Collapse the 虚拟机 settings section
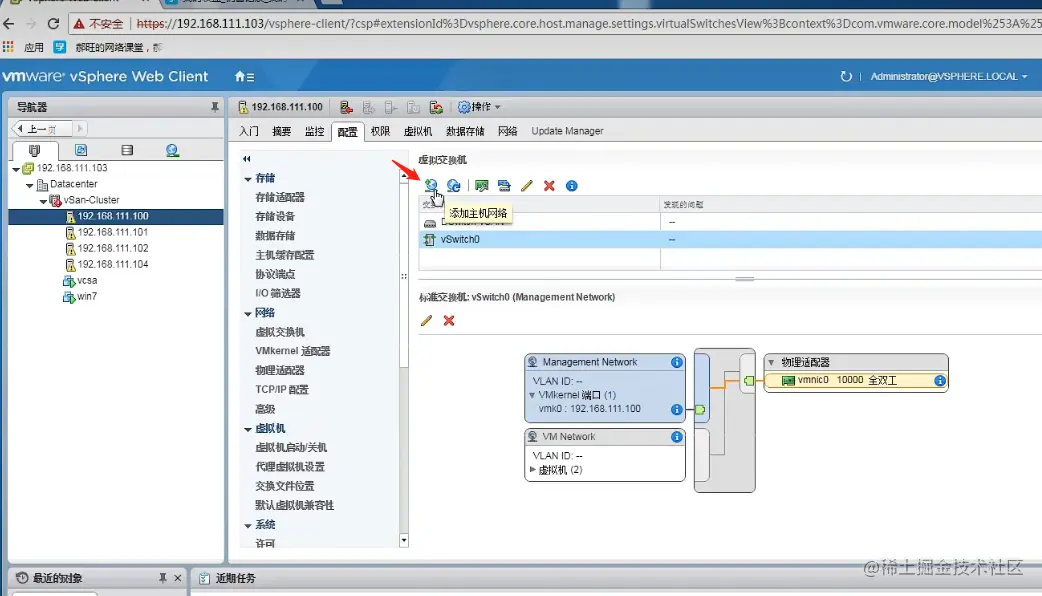Image resolution: width=1042 pixels, height=596 pixels. [x=248, y=429]
